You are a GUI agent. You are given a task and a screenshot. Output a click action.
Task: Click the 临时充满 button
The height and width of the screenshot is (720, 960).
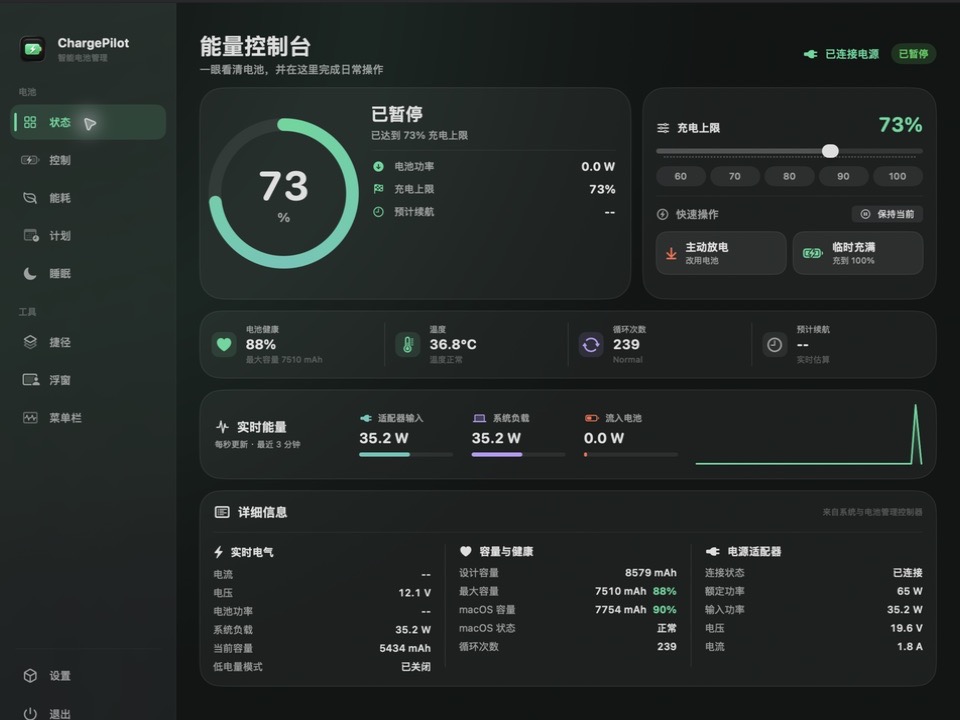[858, 253]
